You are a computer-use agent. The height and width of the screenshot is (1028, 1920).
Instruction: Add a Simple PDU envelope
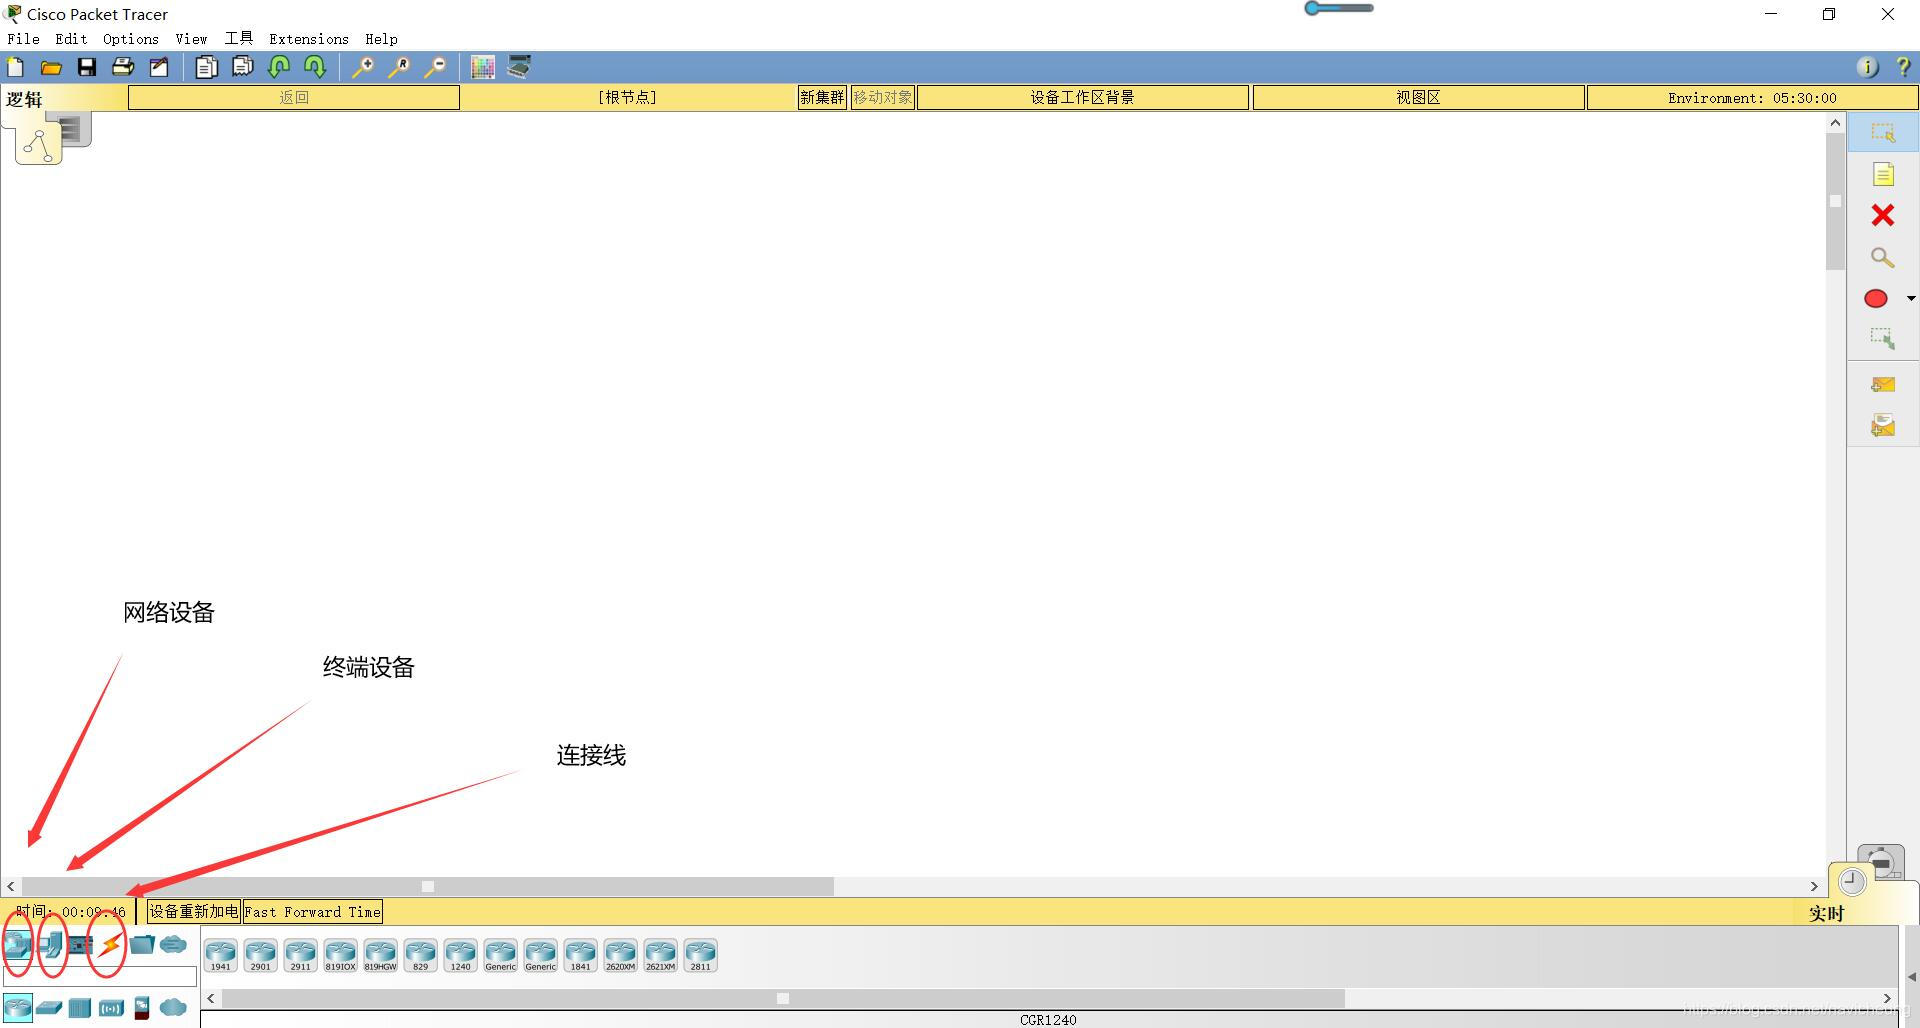tap(1883, 384)
